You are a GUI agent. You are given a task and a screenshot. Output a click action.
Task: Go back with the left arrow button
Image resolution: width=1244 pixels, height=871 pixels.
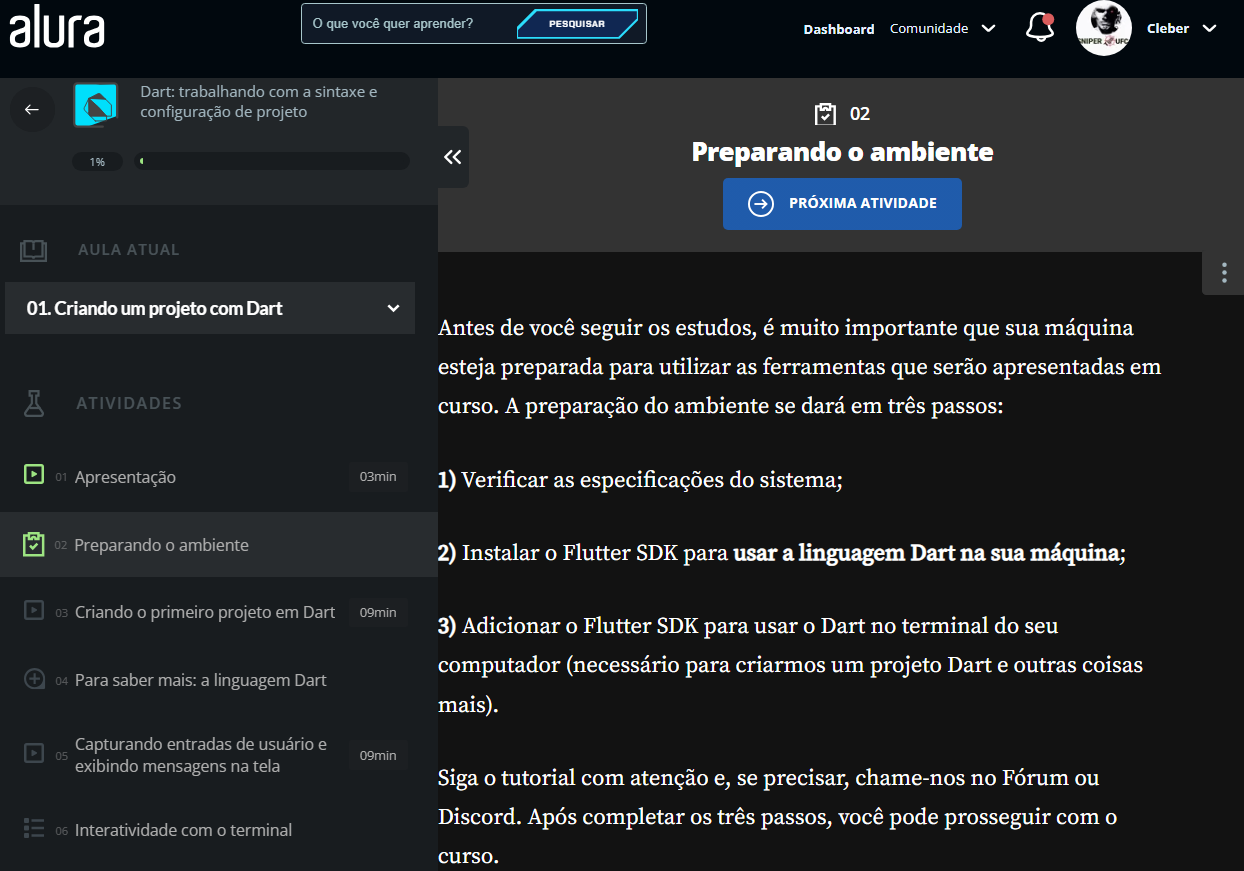tap(32, 109)
